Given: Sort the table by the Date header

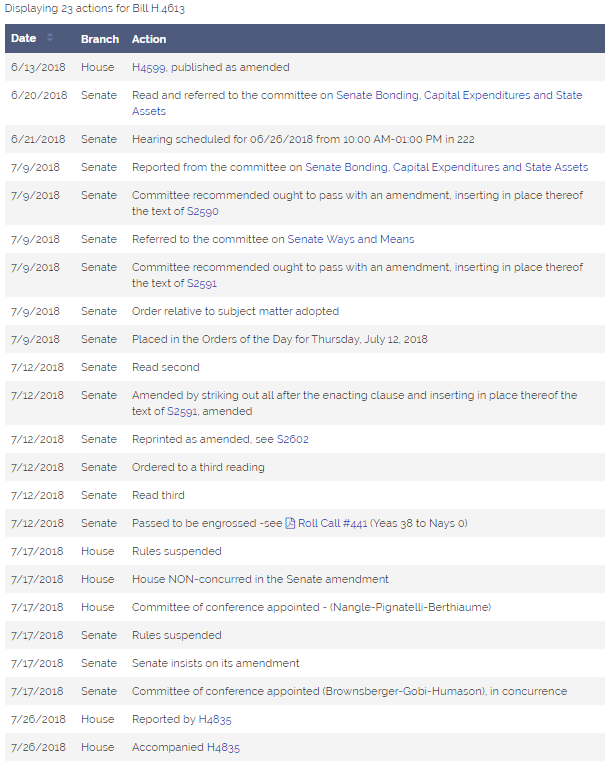Looking at the screenshot, I should pos(24,38).
